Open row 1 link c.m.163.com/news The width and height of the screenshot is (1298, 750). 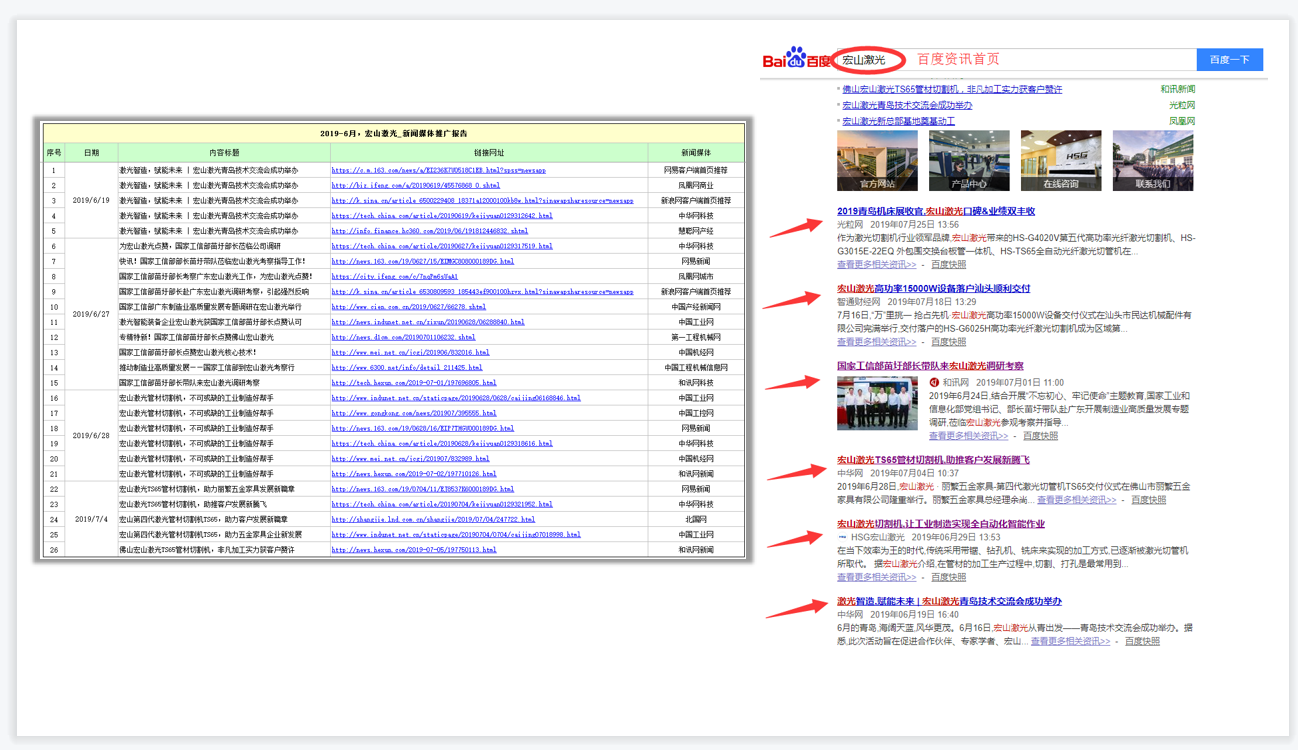(x=438, y=170)
